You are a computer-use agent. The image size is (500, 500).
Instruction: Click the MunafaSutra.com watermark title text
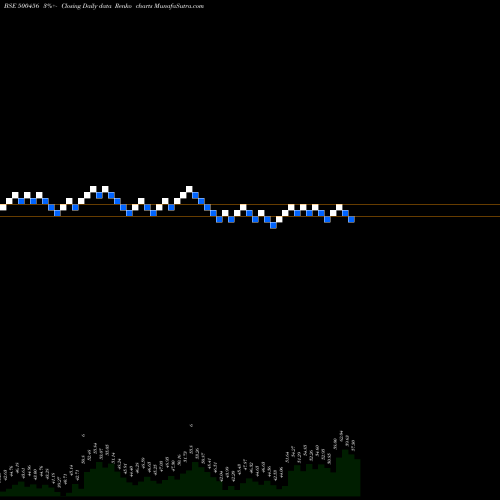pos(179,6)
